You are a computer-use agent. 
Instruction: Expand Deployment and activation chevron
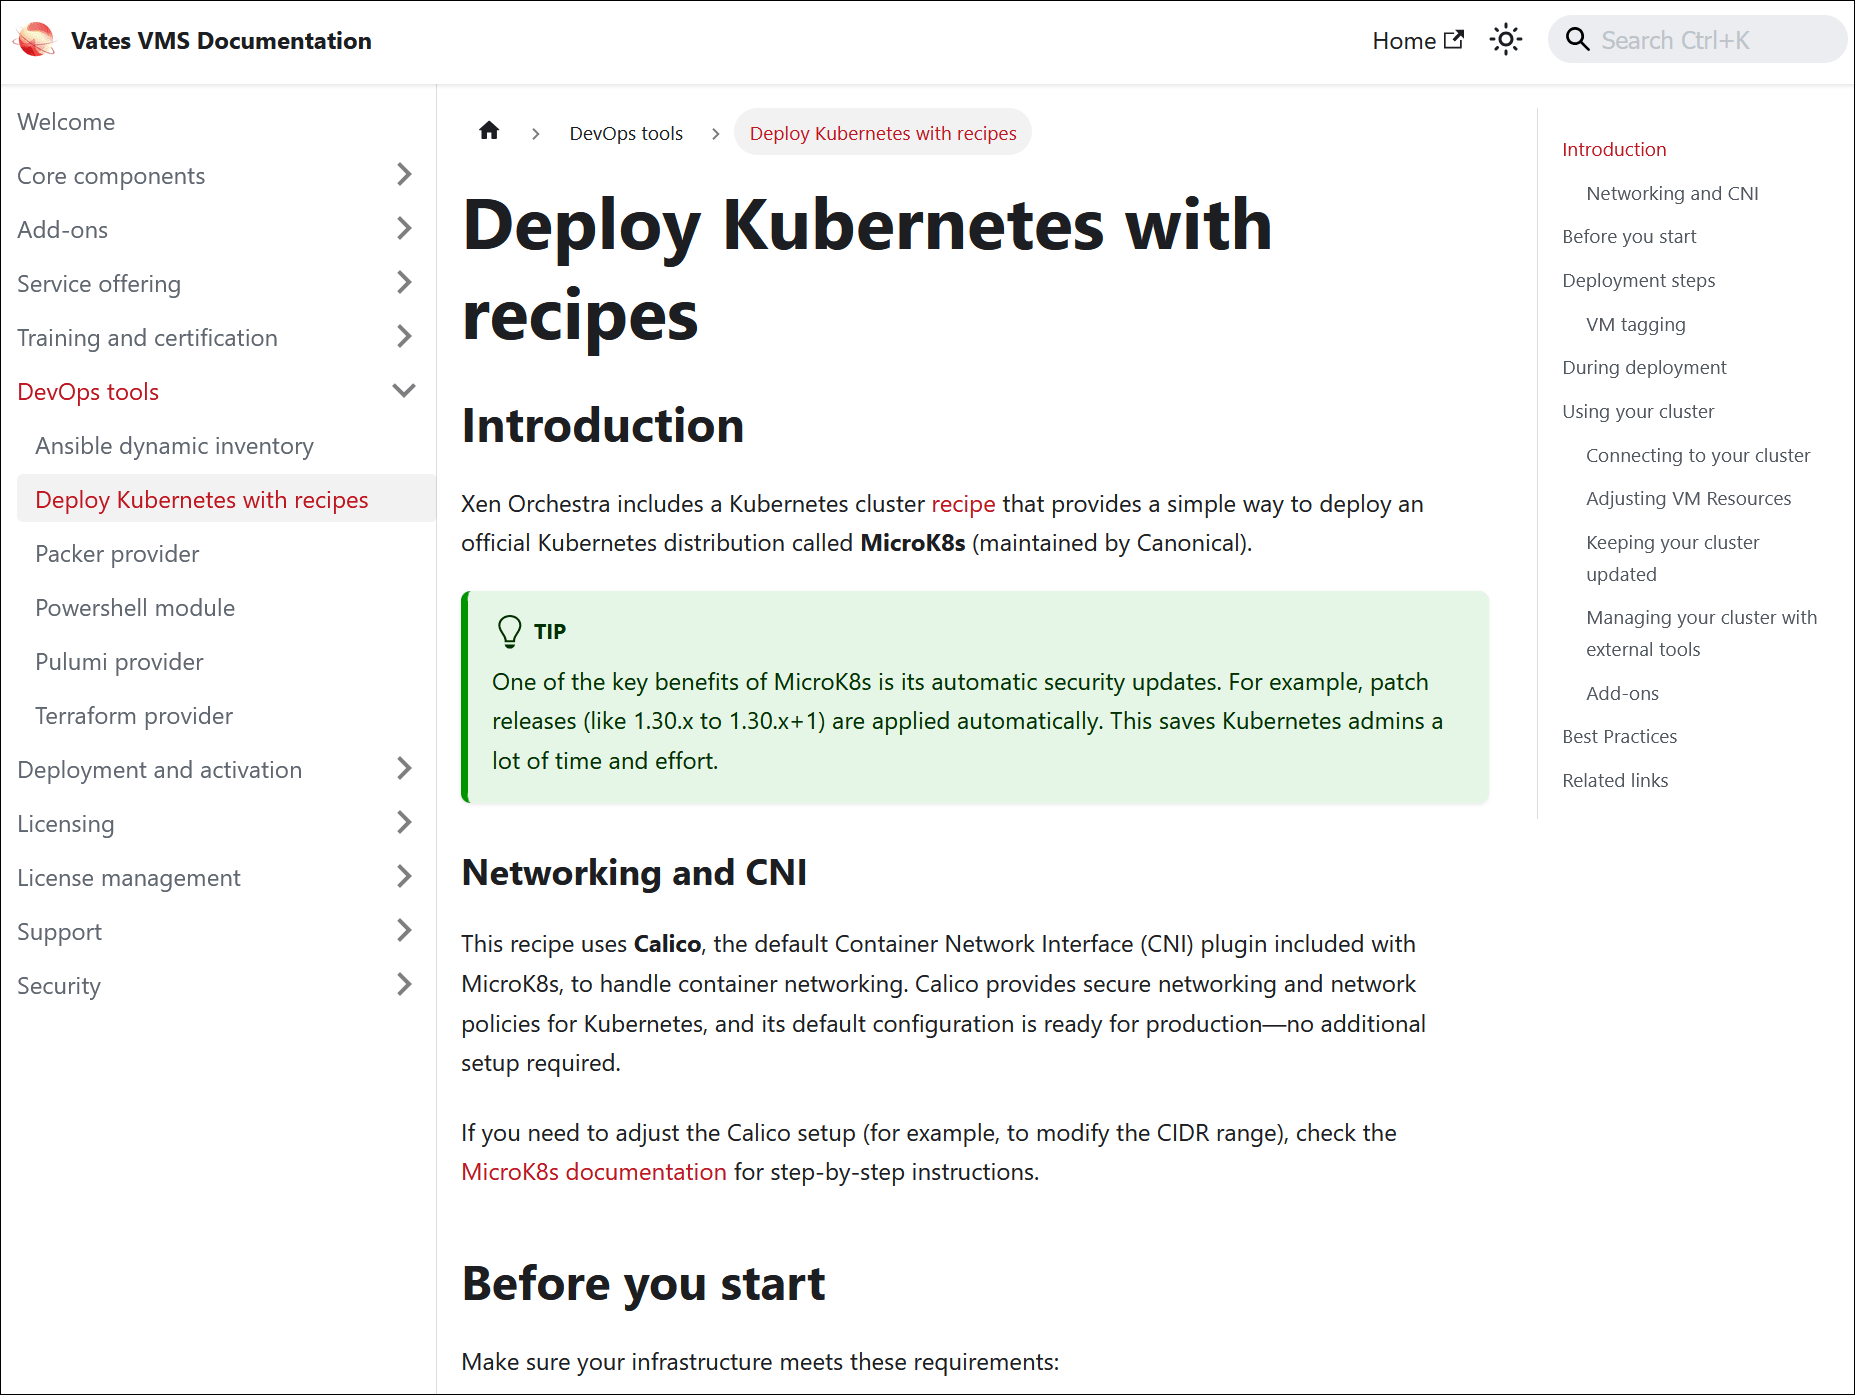[404, 769]
